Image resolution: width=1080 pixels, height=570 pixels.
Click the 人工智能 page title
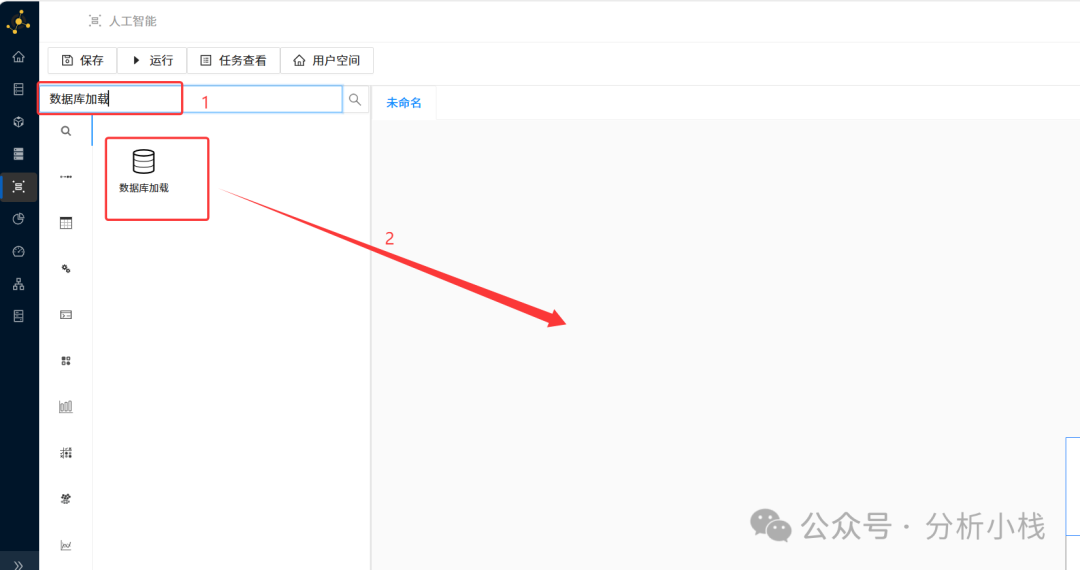[133, 21]
